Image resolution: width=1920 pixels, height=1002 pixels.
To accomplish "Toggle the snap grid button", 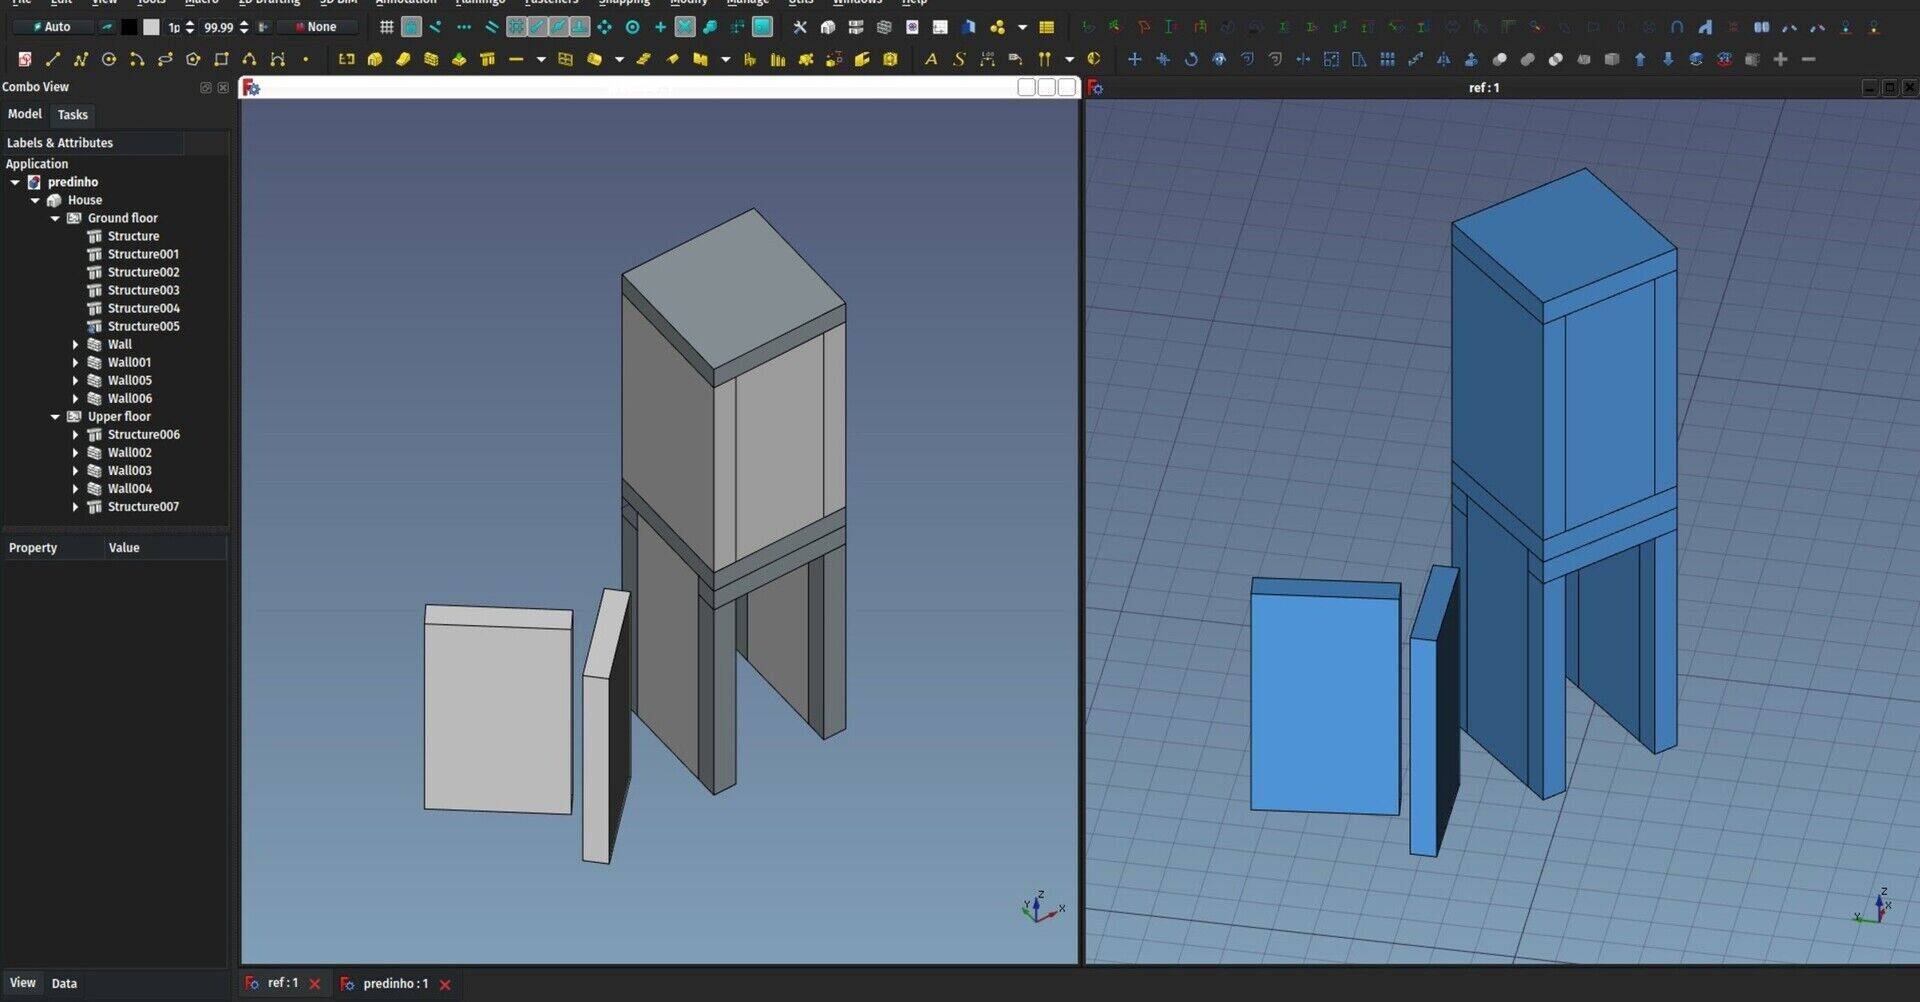I will (x=386, y=27).
